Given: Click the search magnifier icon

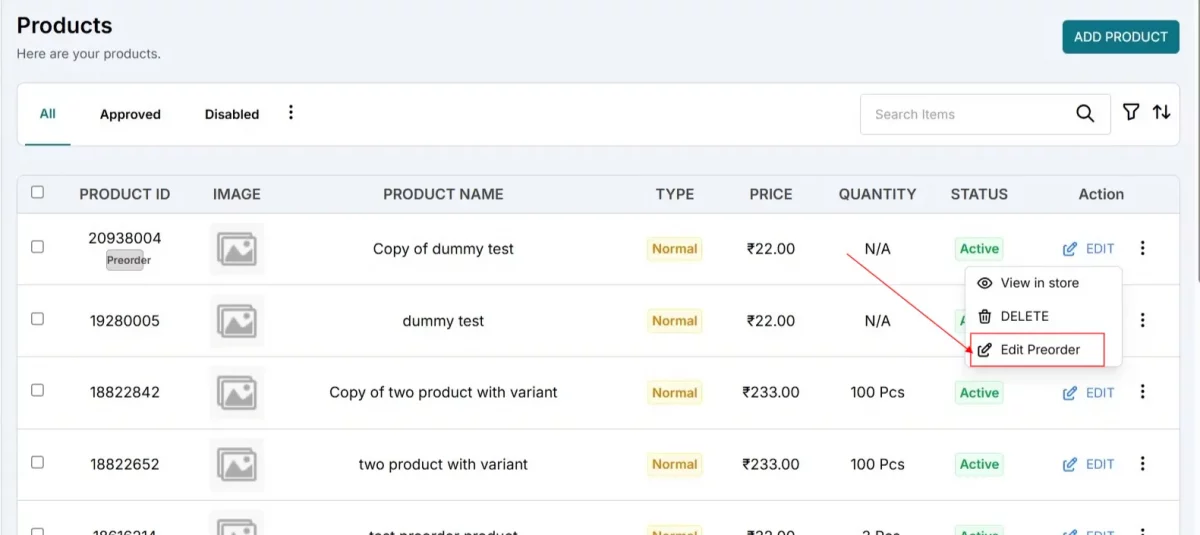Looking at the screenshot, I should 1085,114.
